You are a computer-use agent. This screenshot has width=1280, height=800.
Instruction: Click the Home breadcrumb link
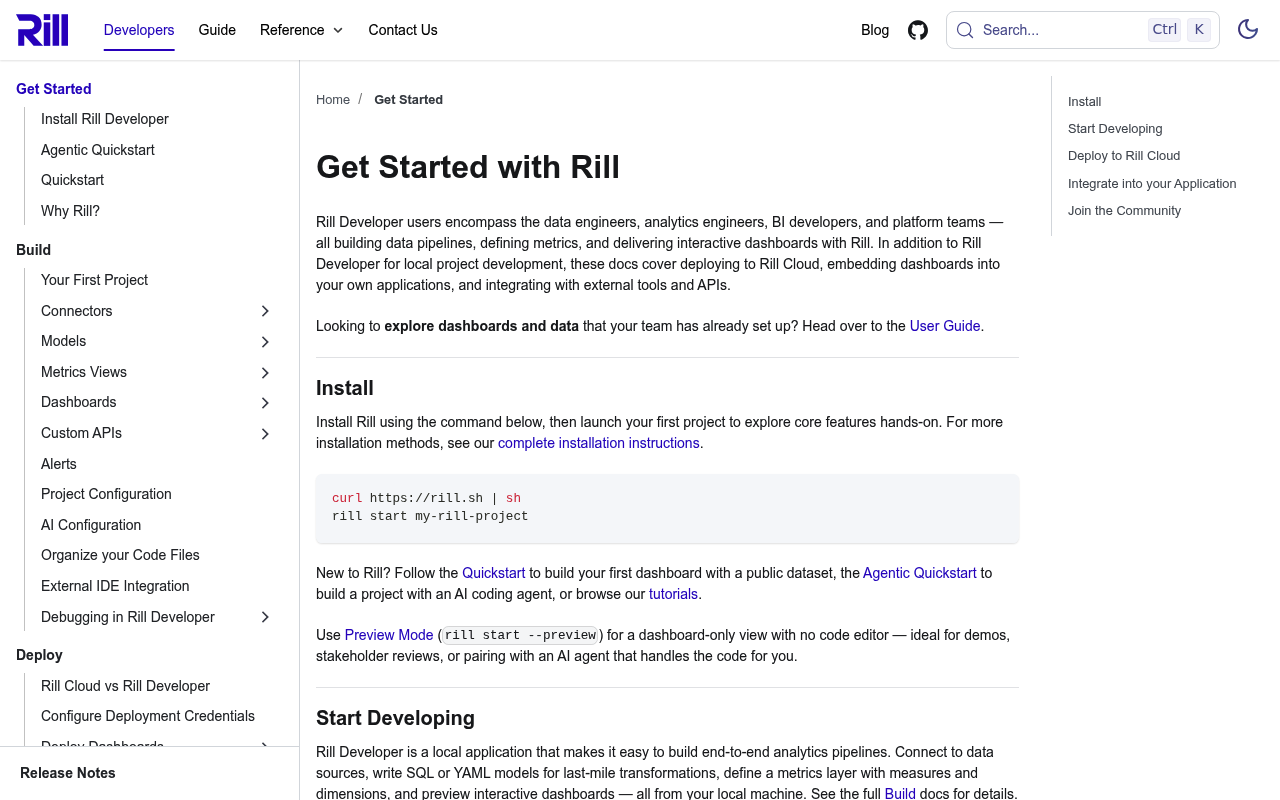pos(333,100)
